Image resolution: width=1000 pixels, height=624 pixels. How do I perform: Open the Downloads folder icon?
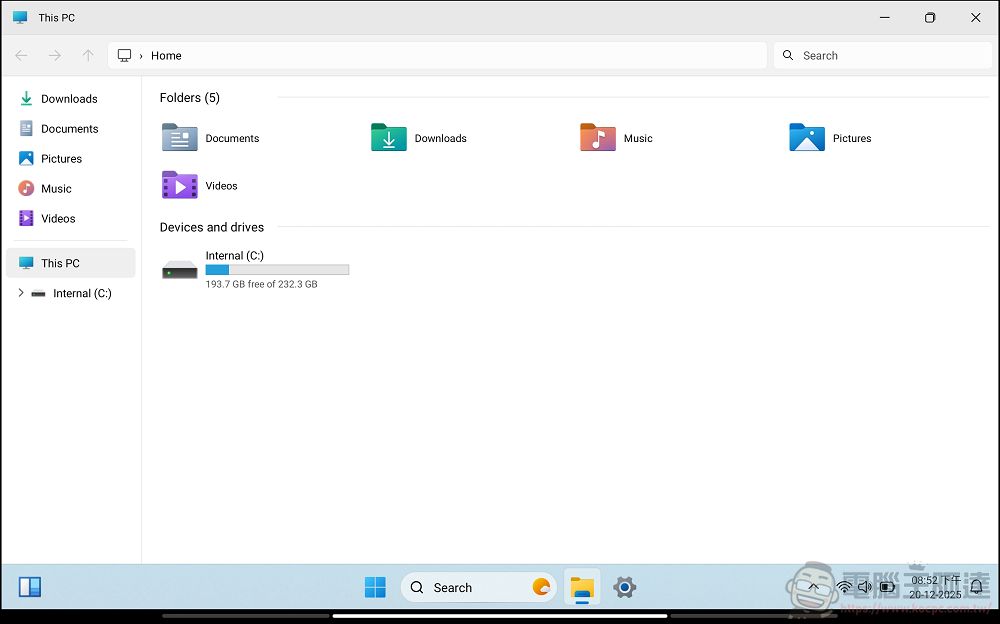pyautogui.click(x=388, y=137)
